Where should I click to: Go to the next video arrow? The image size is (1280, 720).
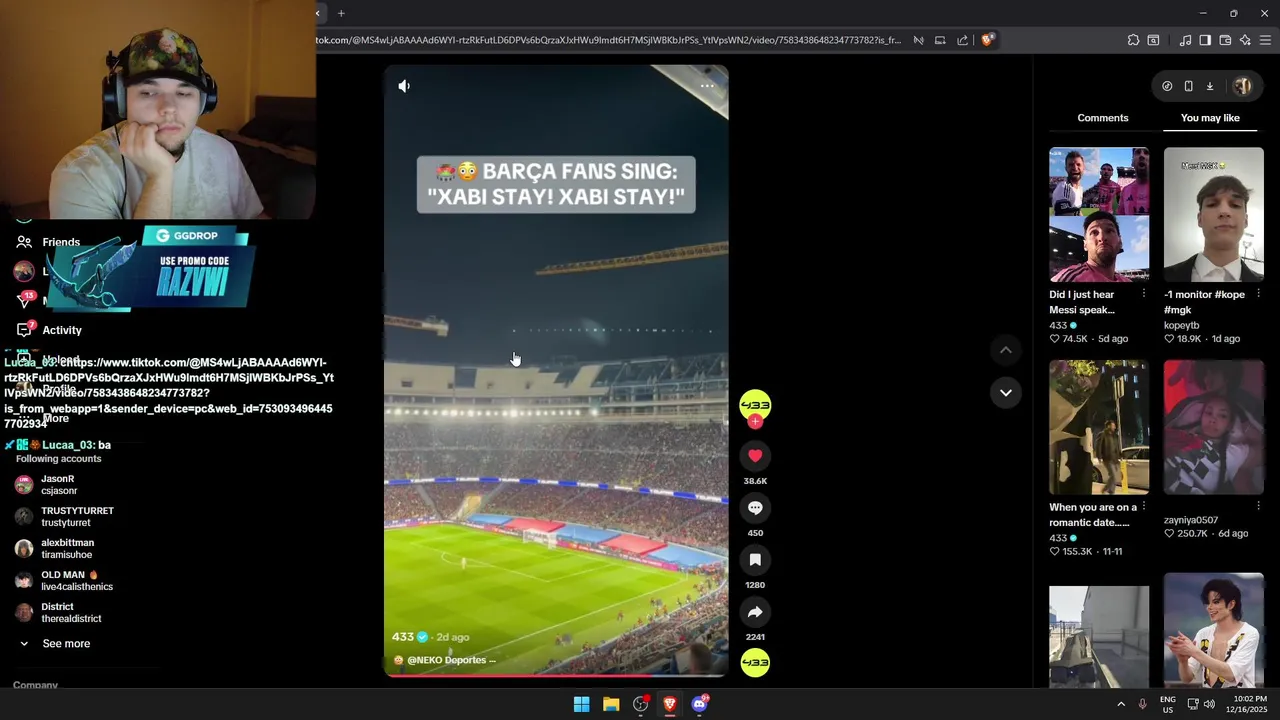1006,393
